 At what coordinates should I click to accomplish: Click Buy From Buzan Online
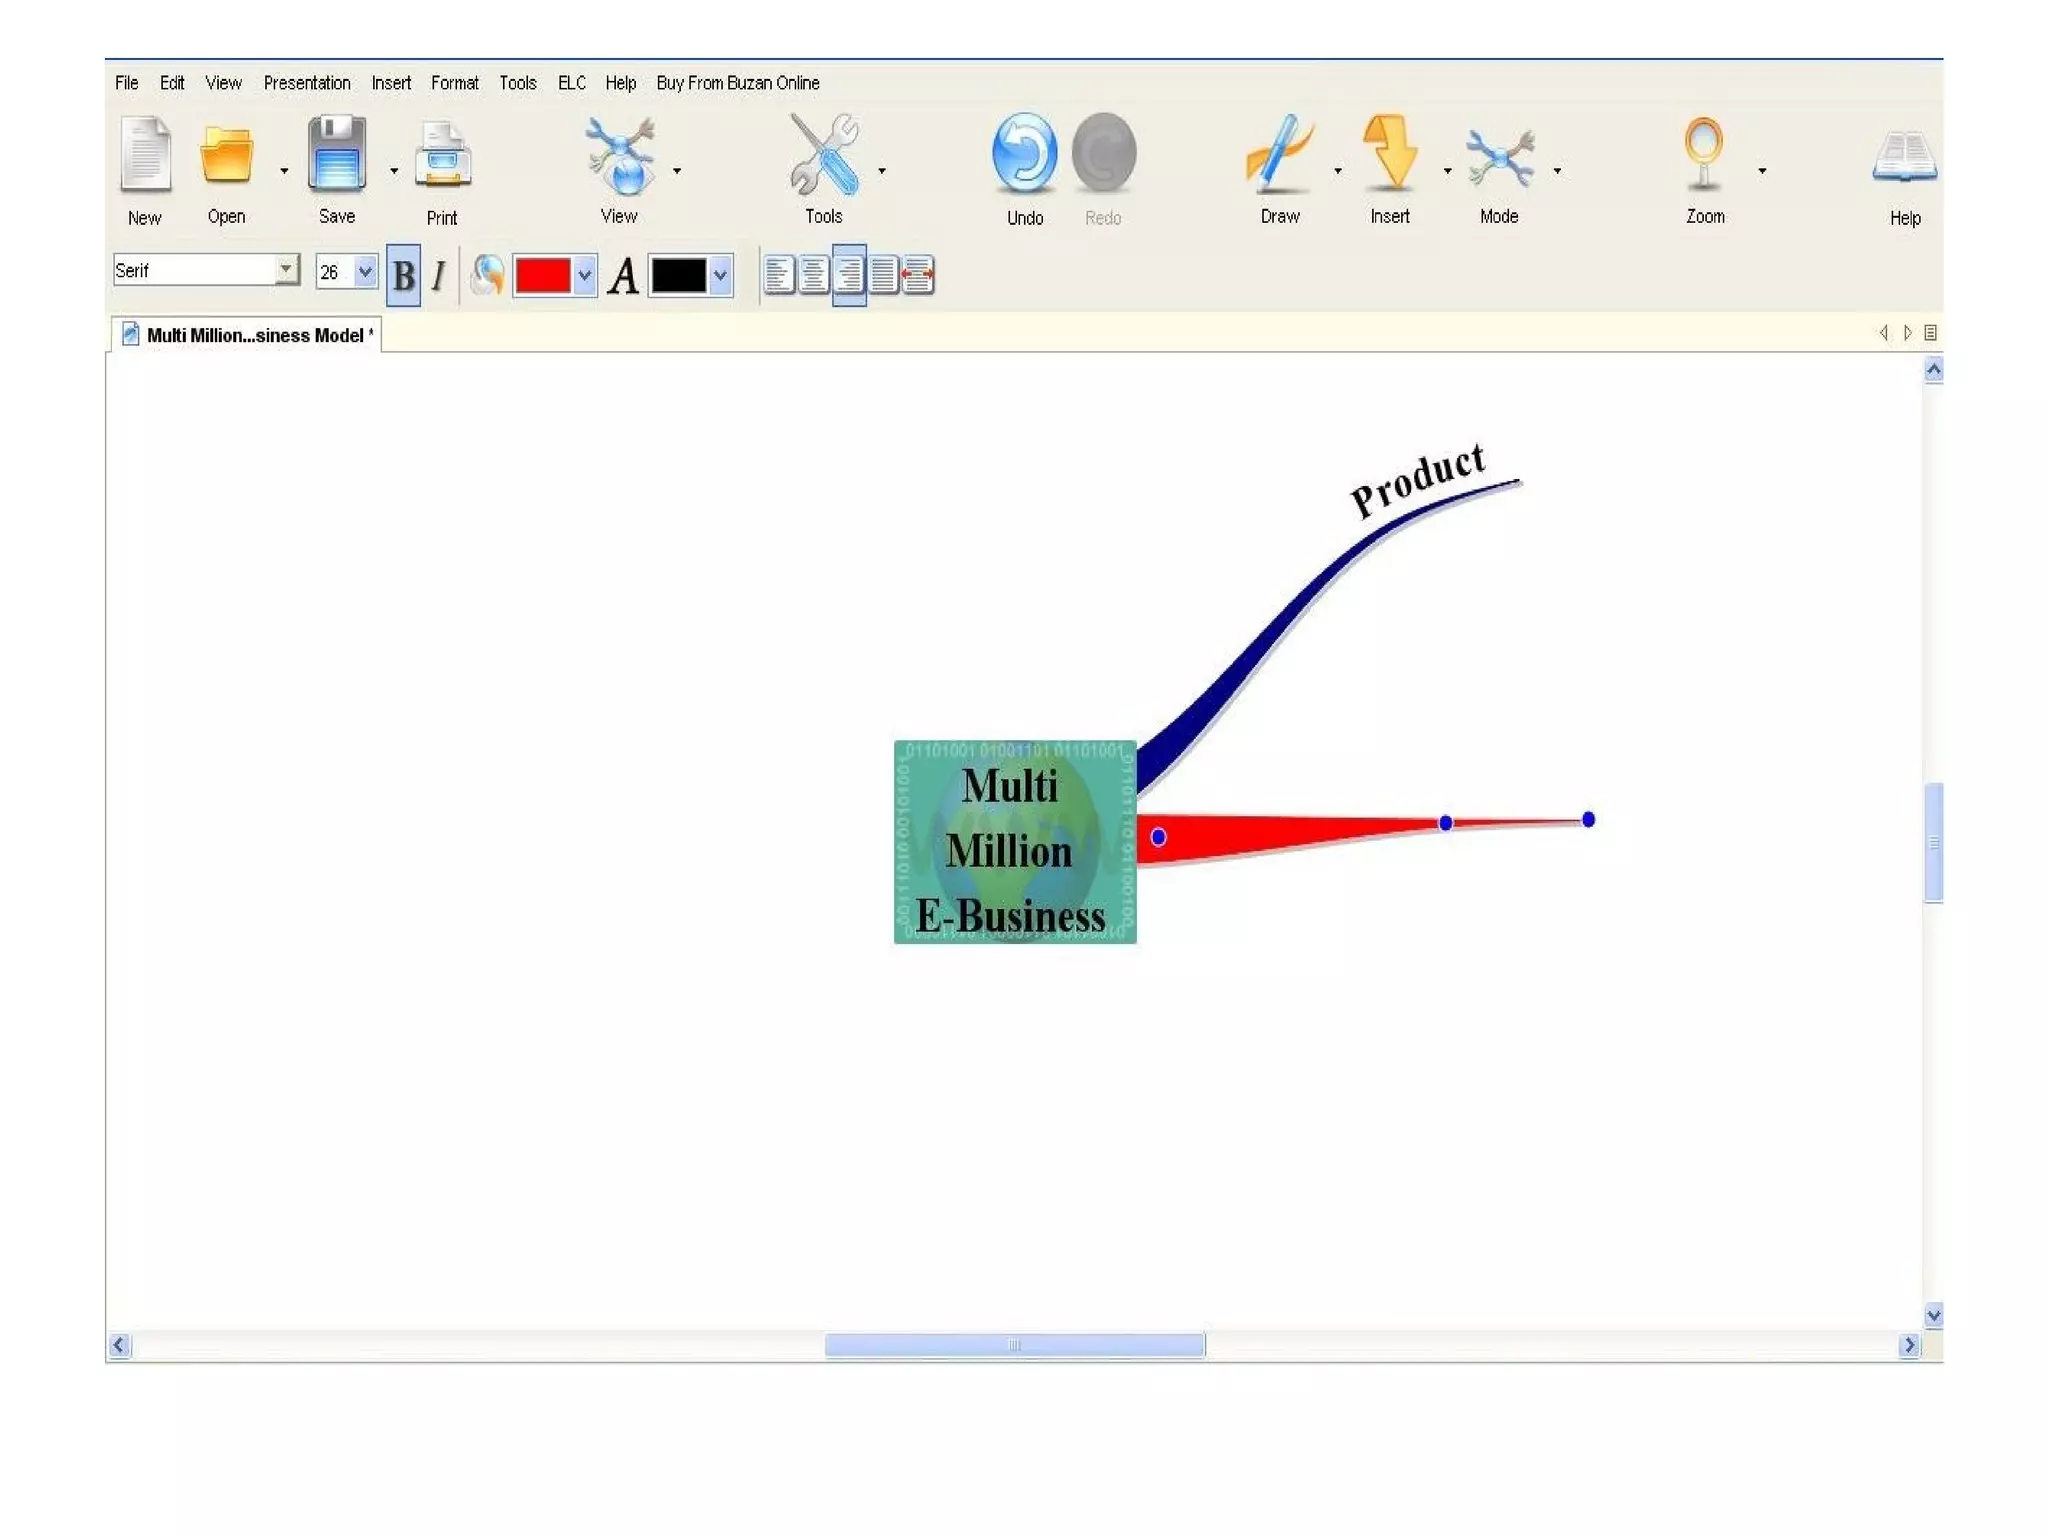737,83
